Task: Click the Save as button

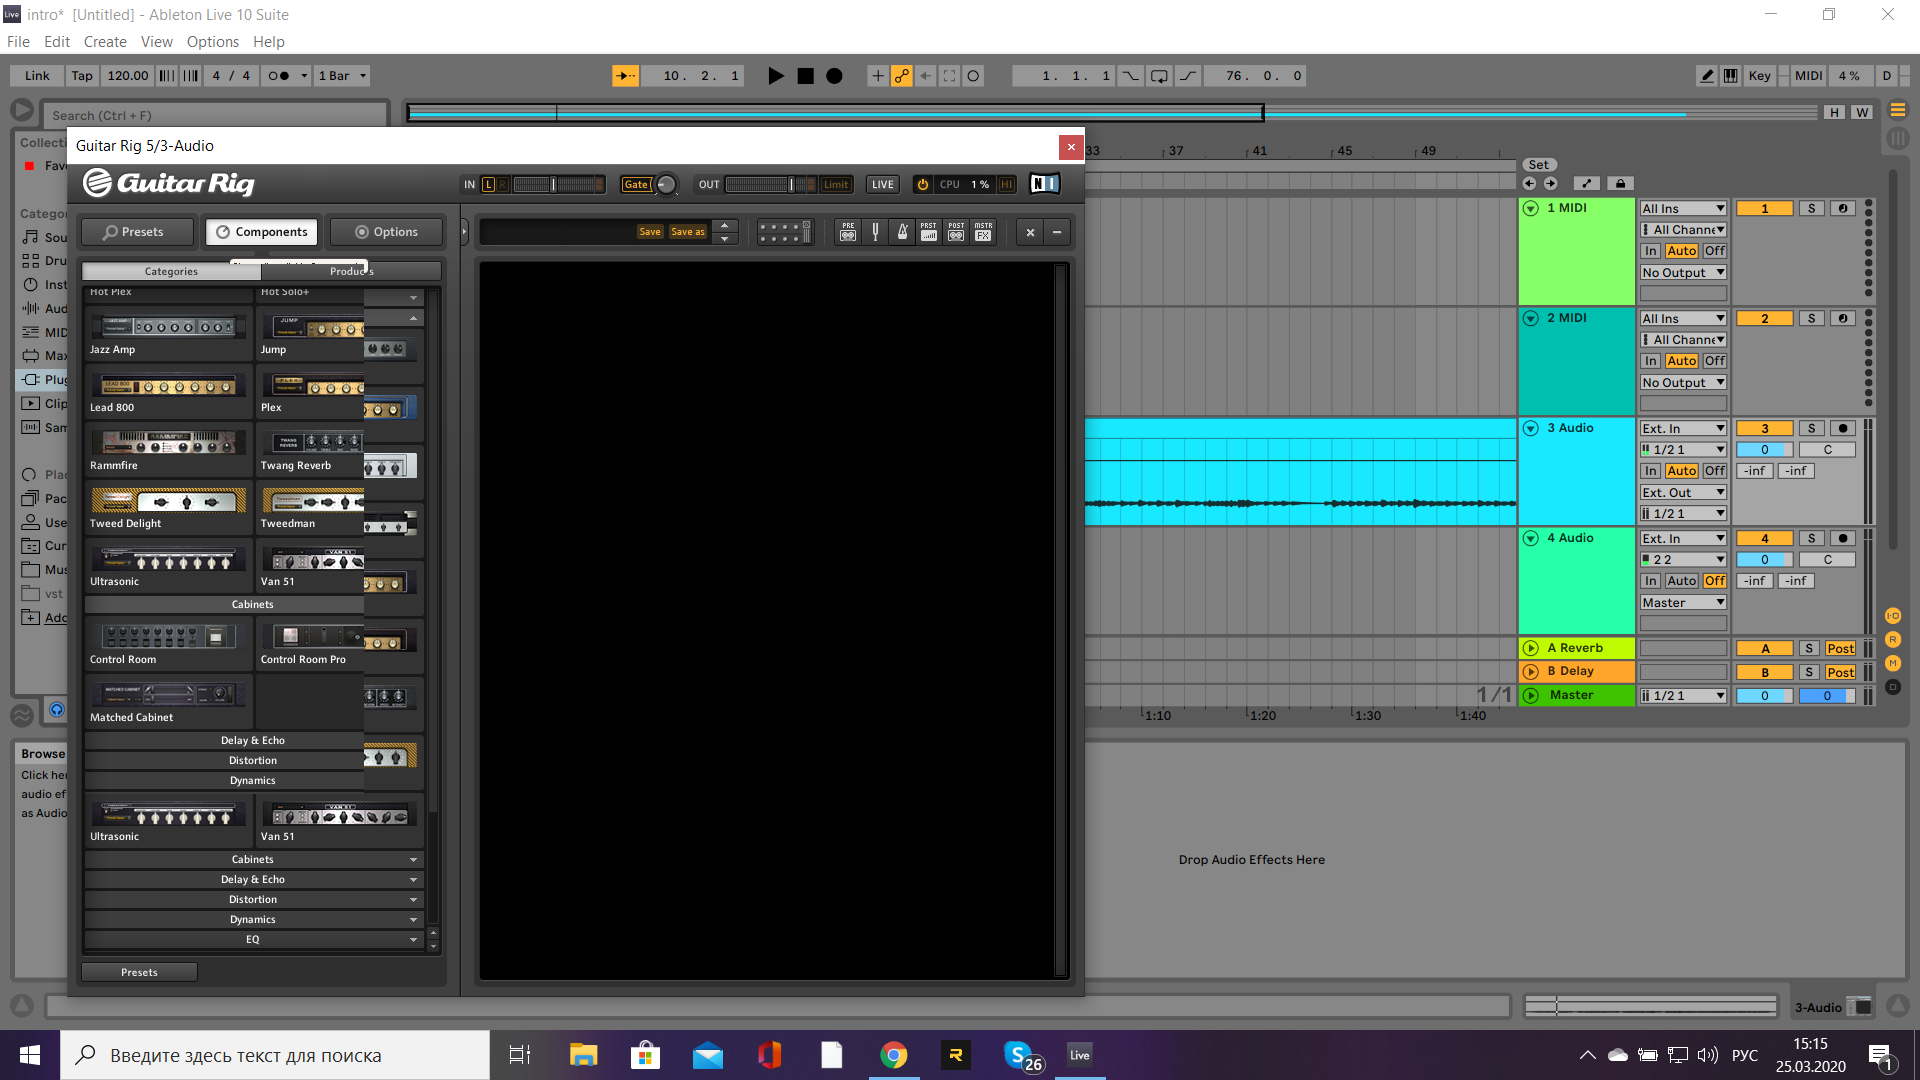Action: point(687,232)
